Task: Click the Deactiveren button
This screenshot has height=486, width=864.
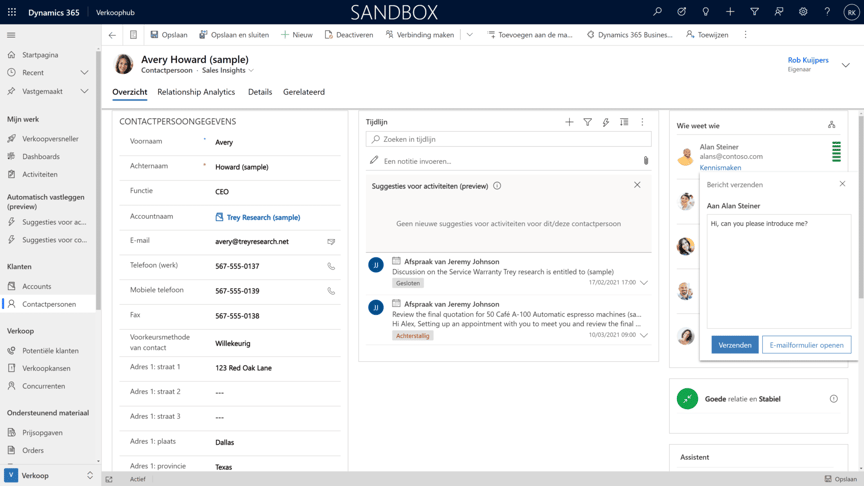Action: click(349, 35)
